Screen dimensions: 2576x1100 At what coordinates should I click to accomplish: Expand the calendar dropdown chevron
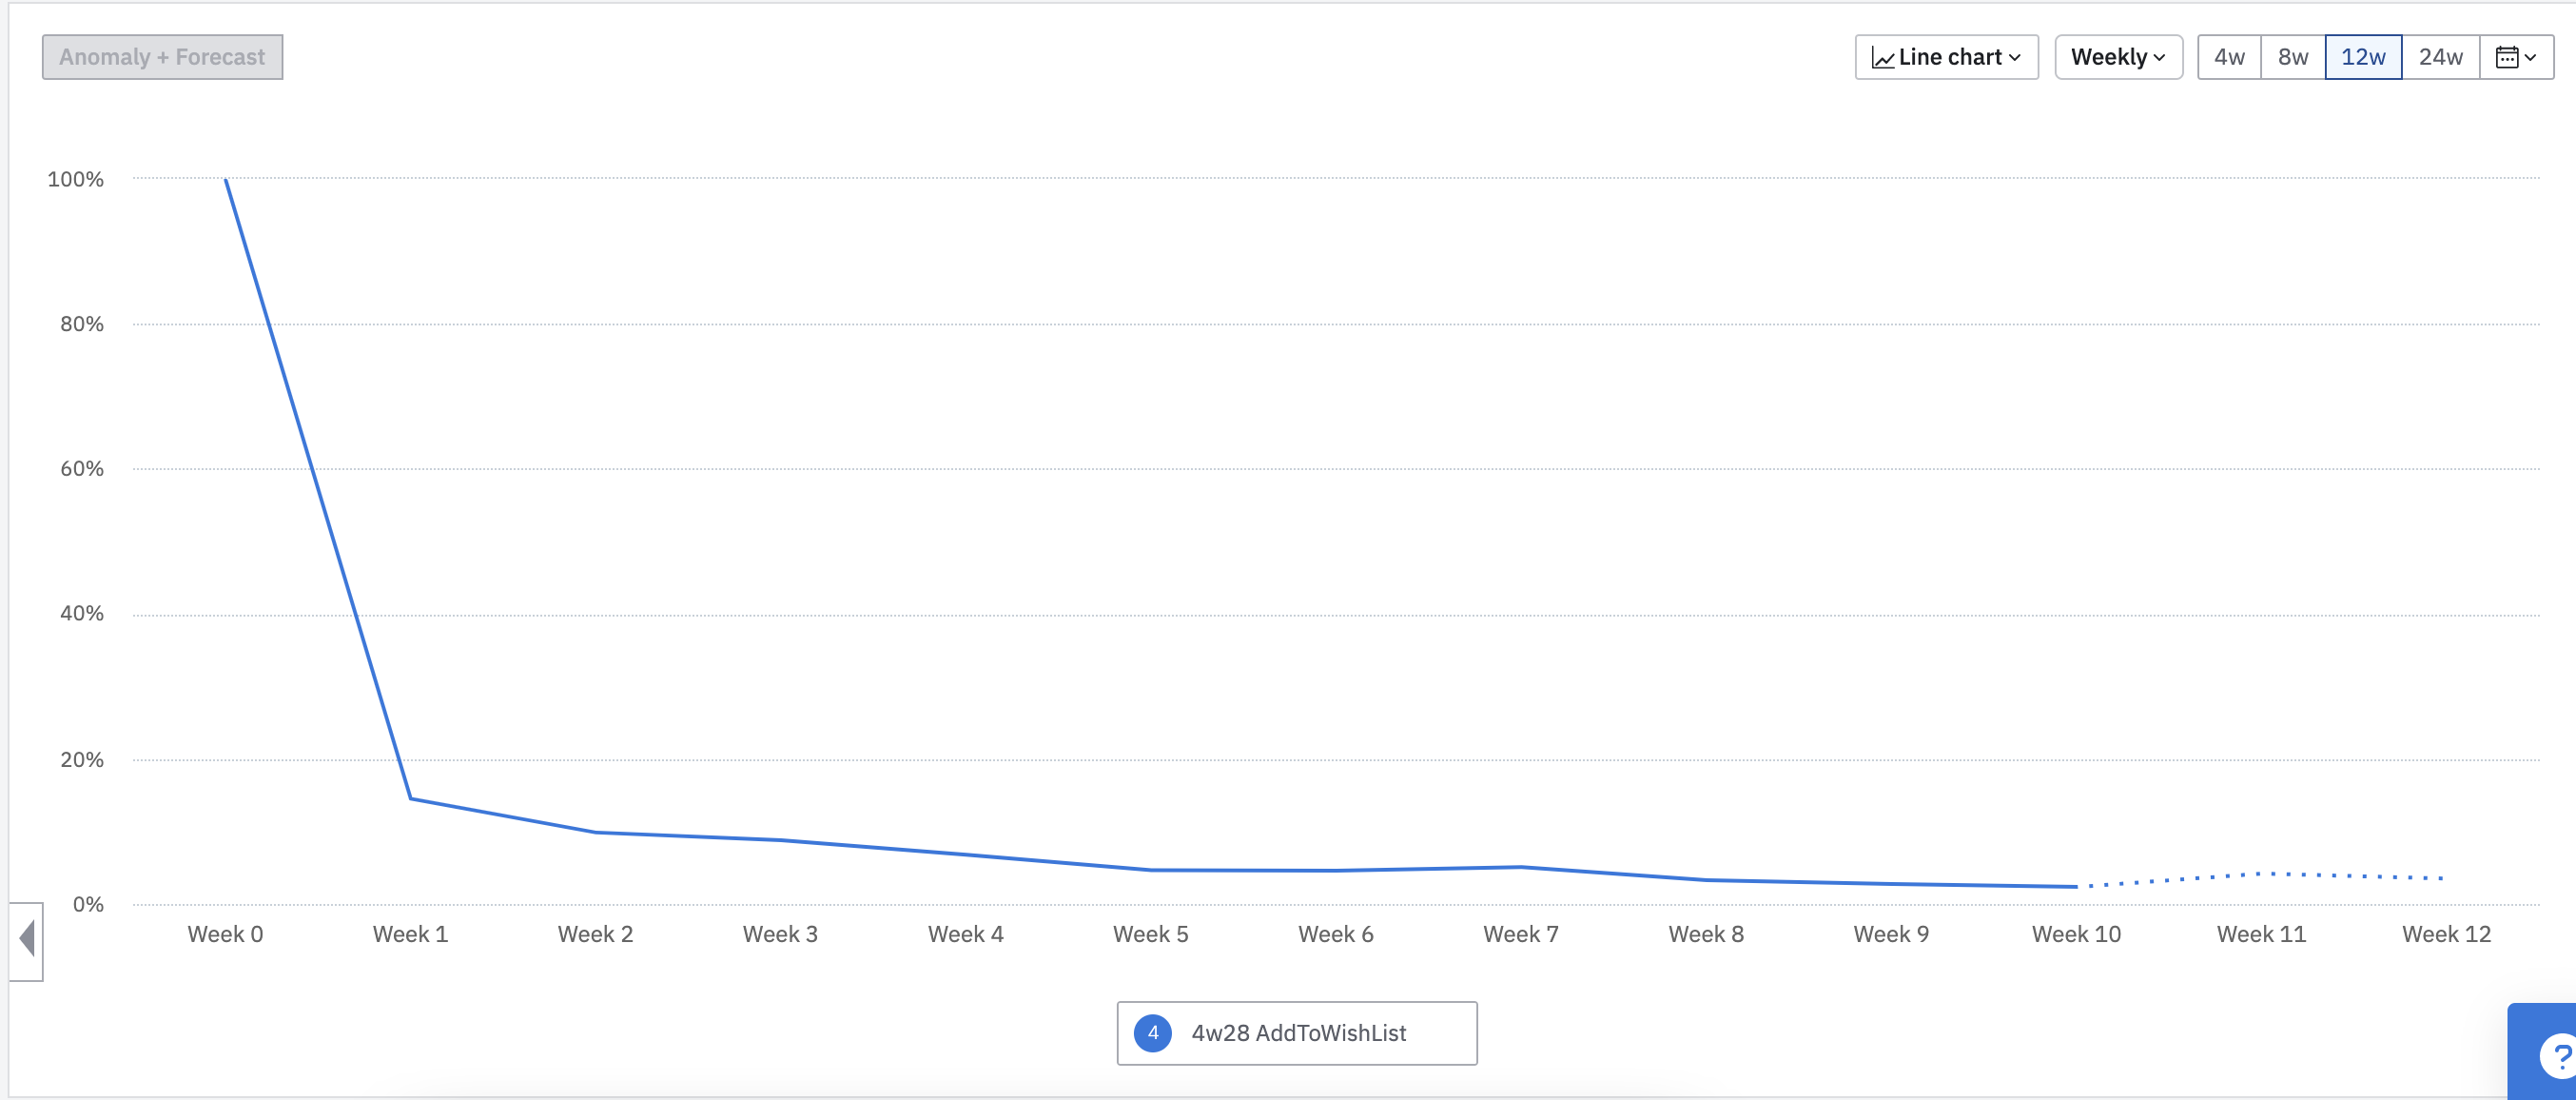(2530, 57)
